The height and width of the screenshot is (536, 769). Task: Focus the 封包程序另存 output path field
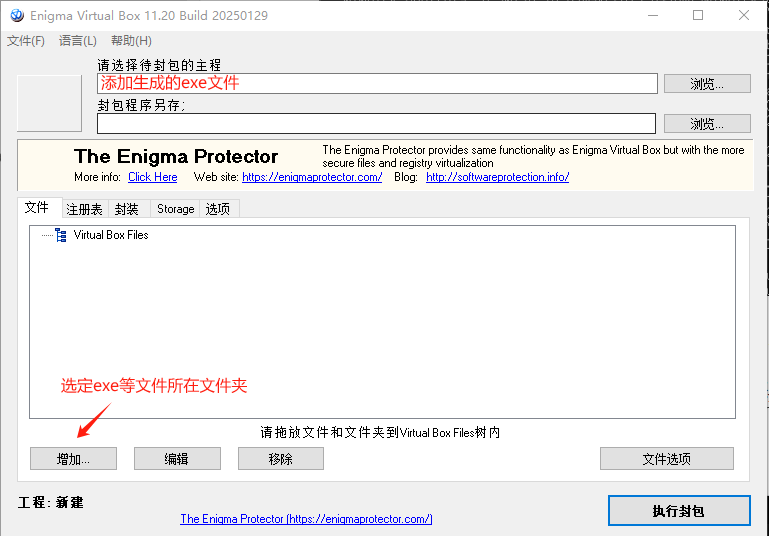click(376, 124)
